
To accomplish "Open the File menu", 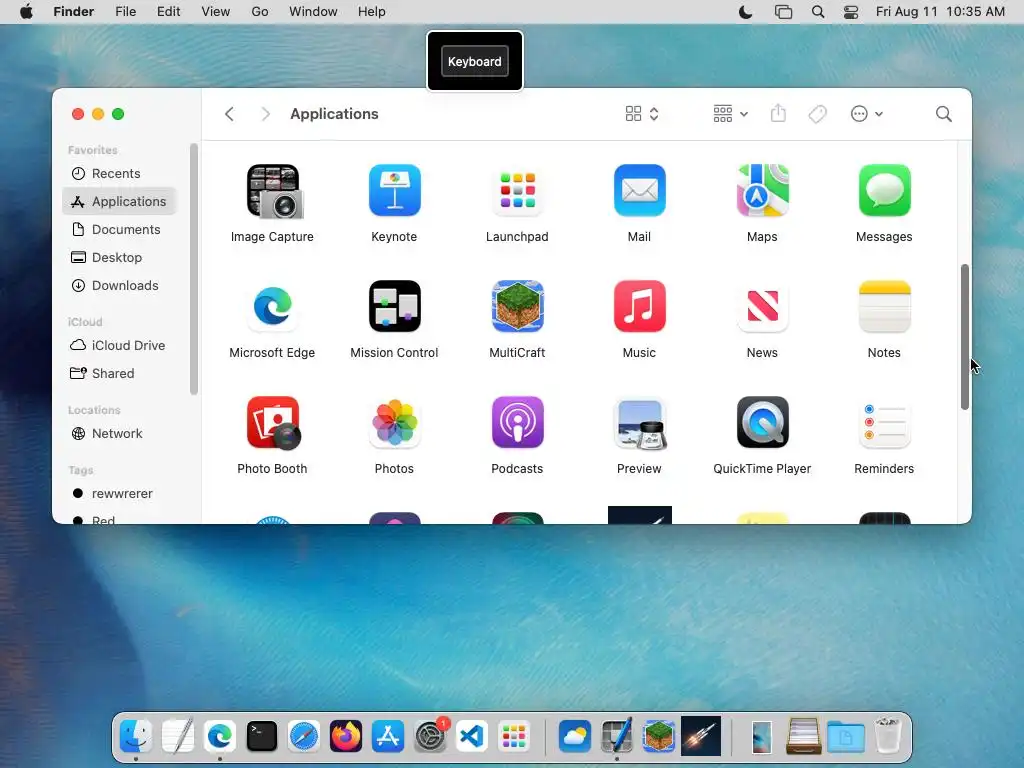I will point(125,12).
